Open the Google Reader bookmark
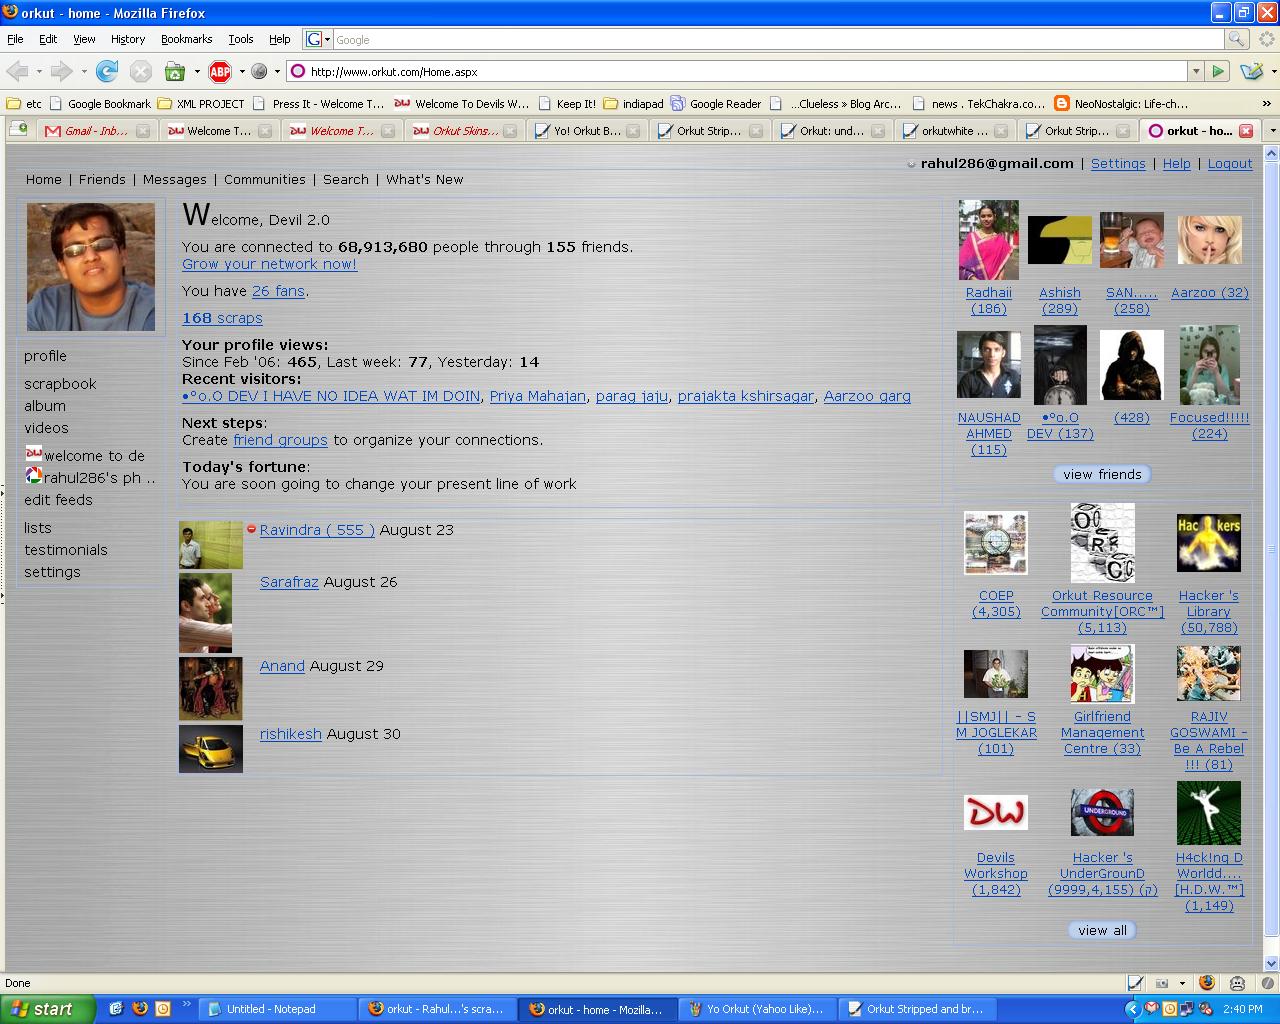The image size is (1280, 1024). click(x=716, y=103)
